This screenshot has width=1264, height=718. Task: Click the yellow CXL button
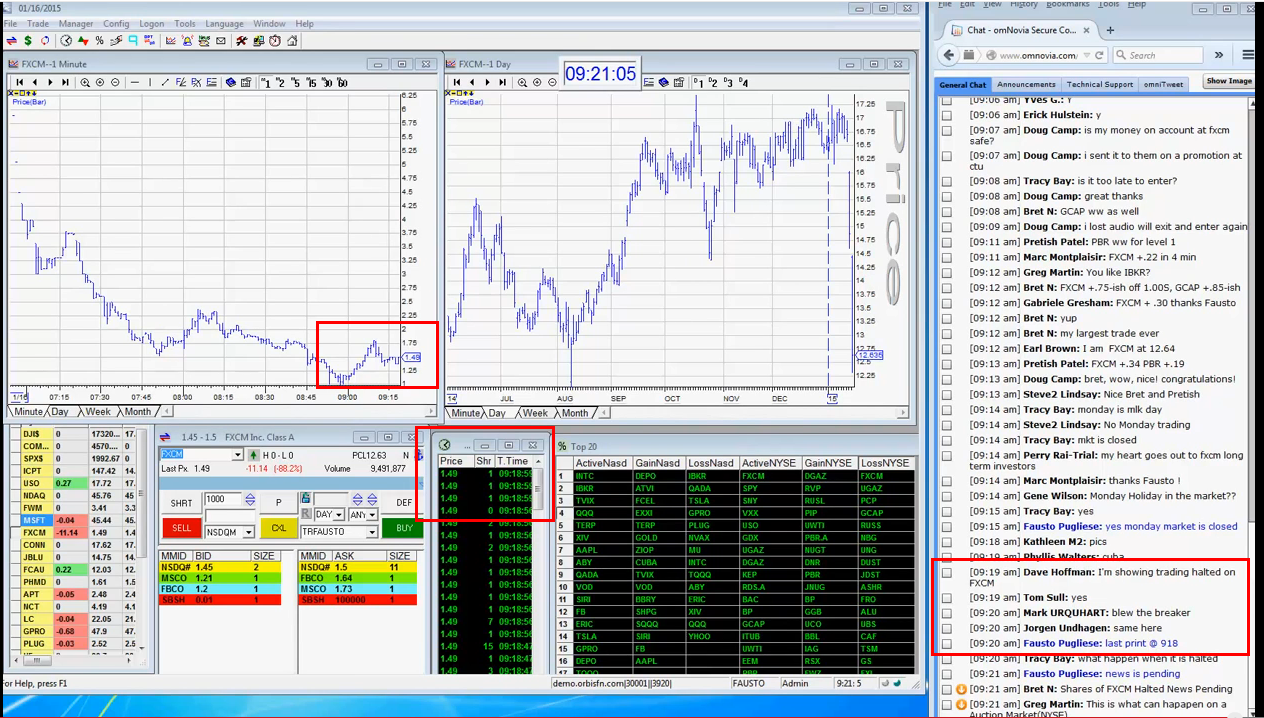[x=279, y=527]
